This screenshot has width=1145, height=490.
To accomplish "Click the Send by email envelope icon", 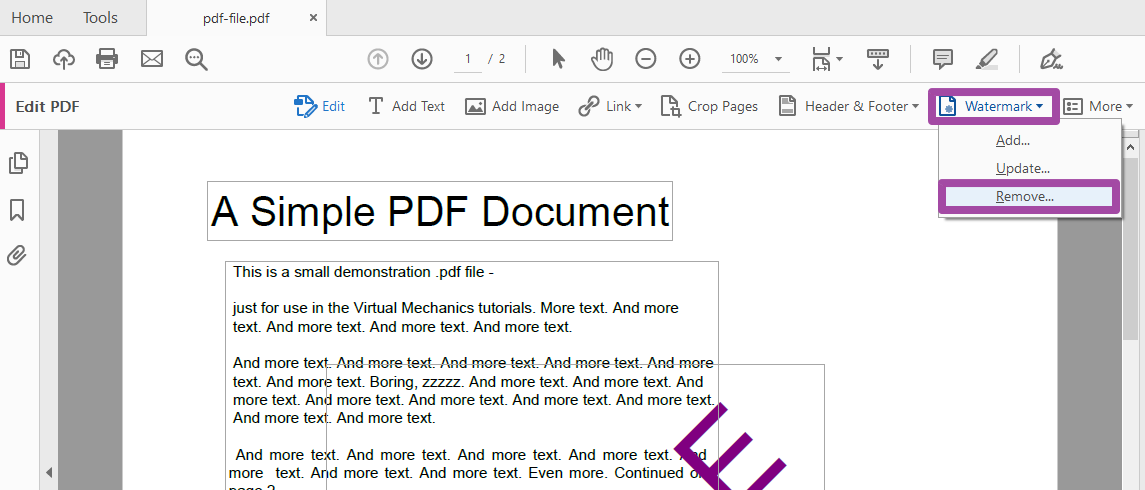I will pos(152,58).
